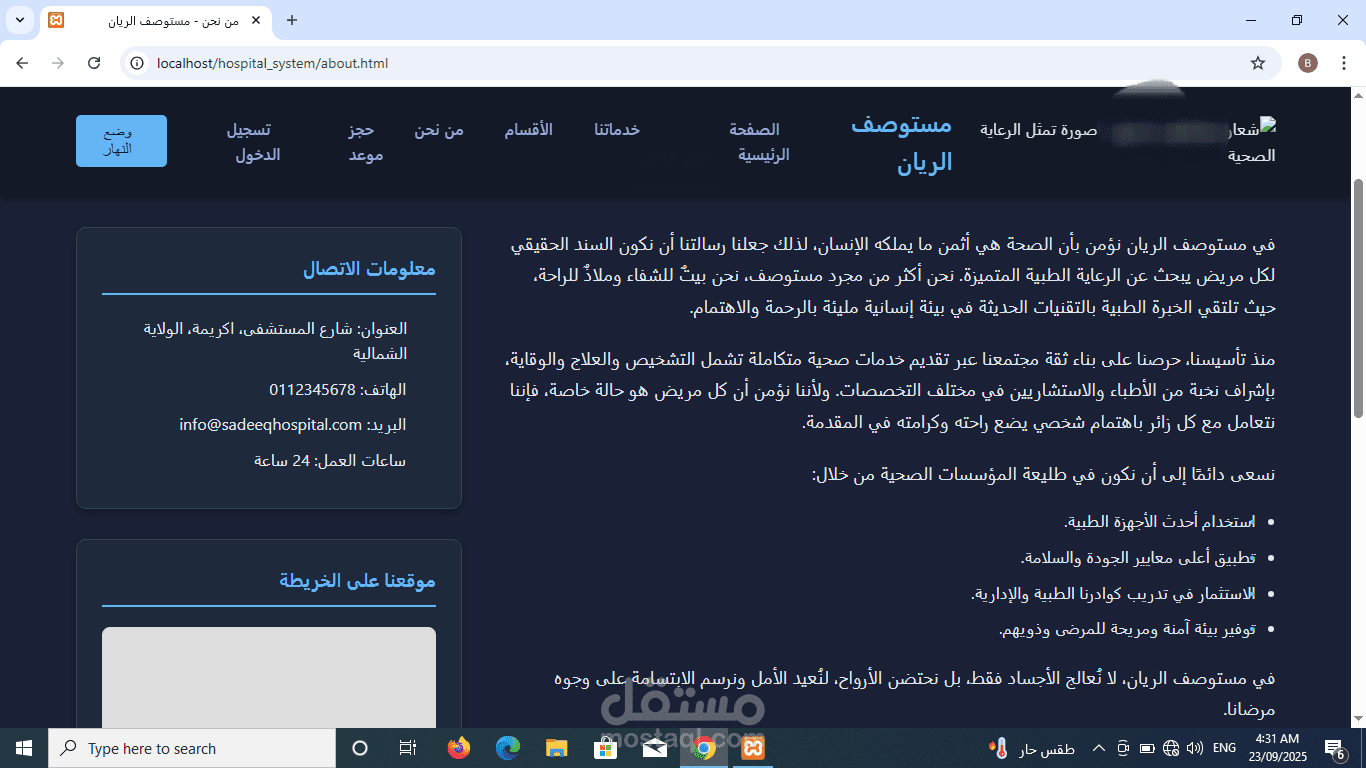This screenshot has height=768, width=1366.
Task: Show hidden tray icons chevron
Action: point(1098,748)
